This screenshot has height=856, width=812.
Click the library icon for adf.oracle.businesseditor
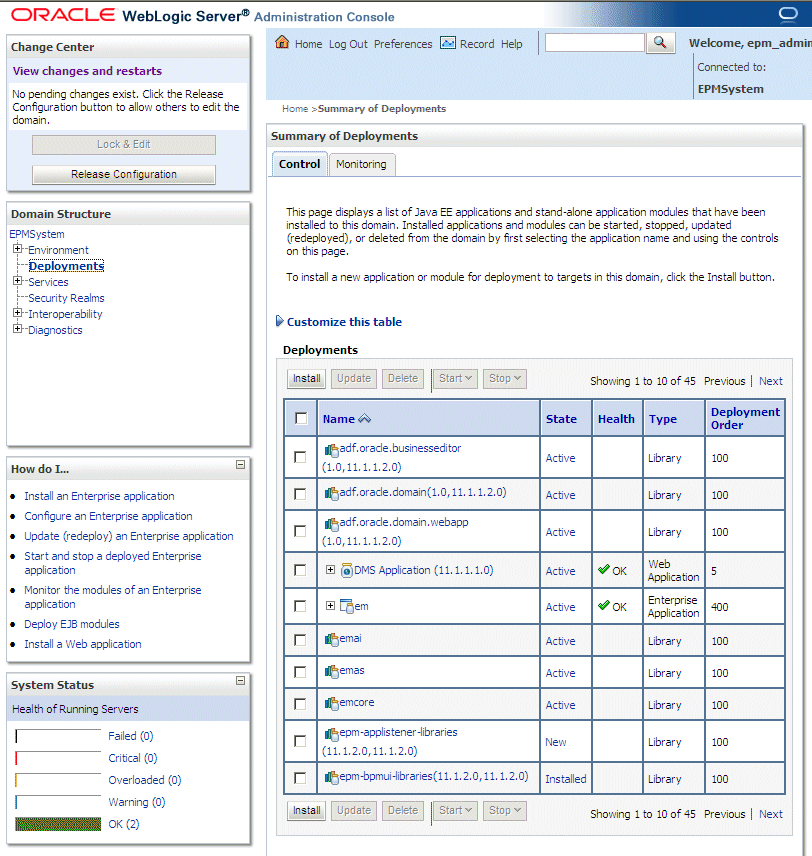(x=331, y=450)
